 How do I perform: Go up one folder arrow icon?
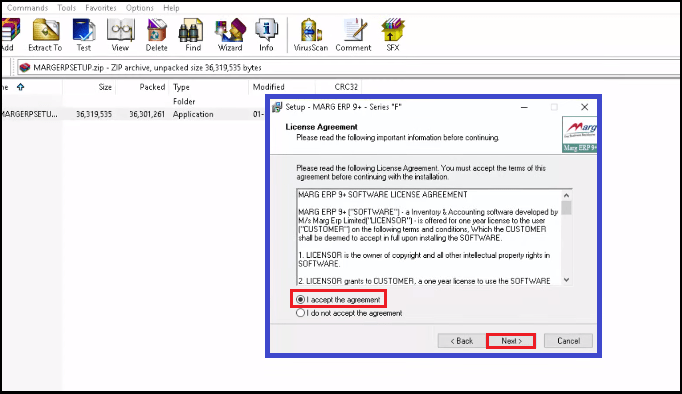tap(20, 87)
